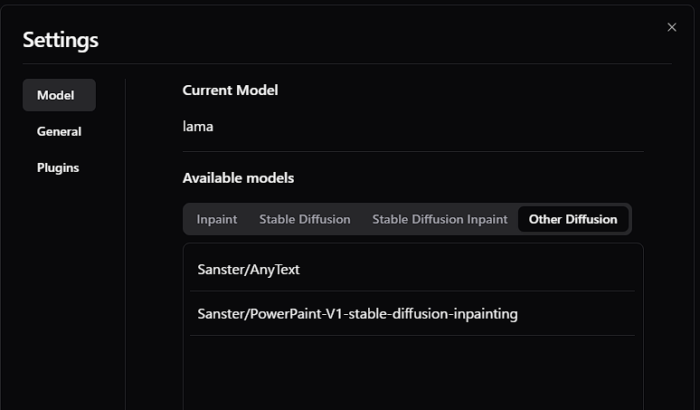Click empty sidebar area below Plugins
The width and height of the screenshot is (700, 410).
tap(60, 290)
